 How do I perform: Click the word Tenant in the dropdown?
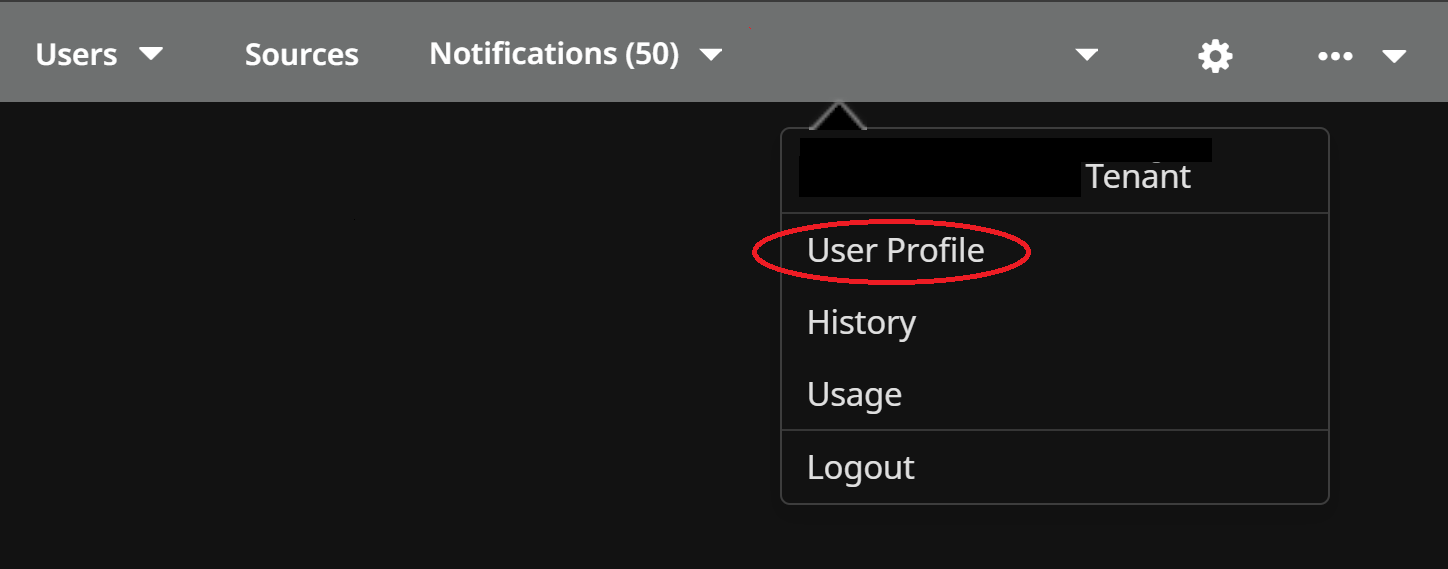[1138, 177]
